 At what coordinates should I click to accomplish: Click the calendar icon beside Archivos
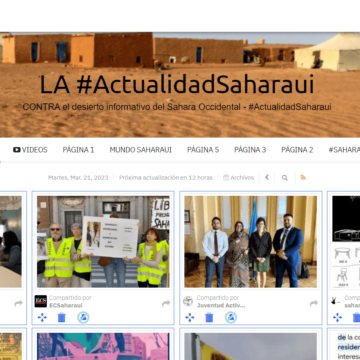click(226, 178)
